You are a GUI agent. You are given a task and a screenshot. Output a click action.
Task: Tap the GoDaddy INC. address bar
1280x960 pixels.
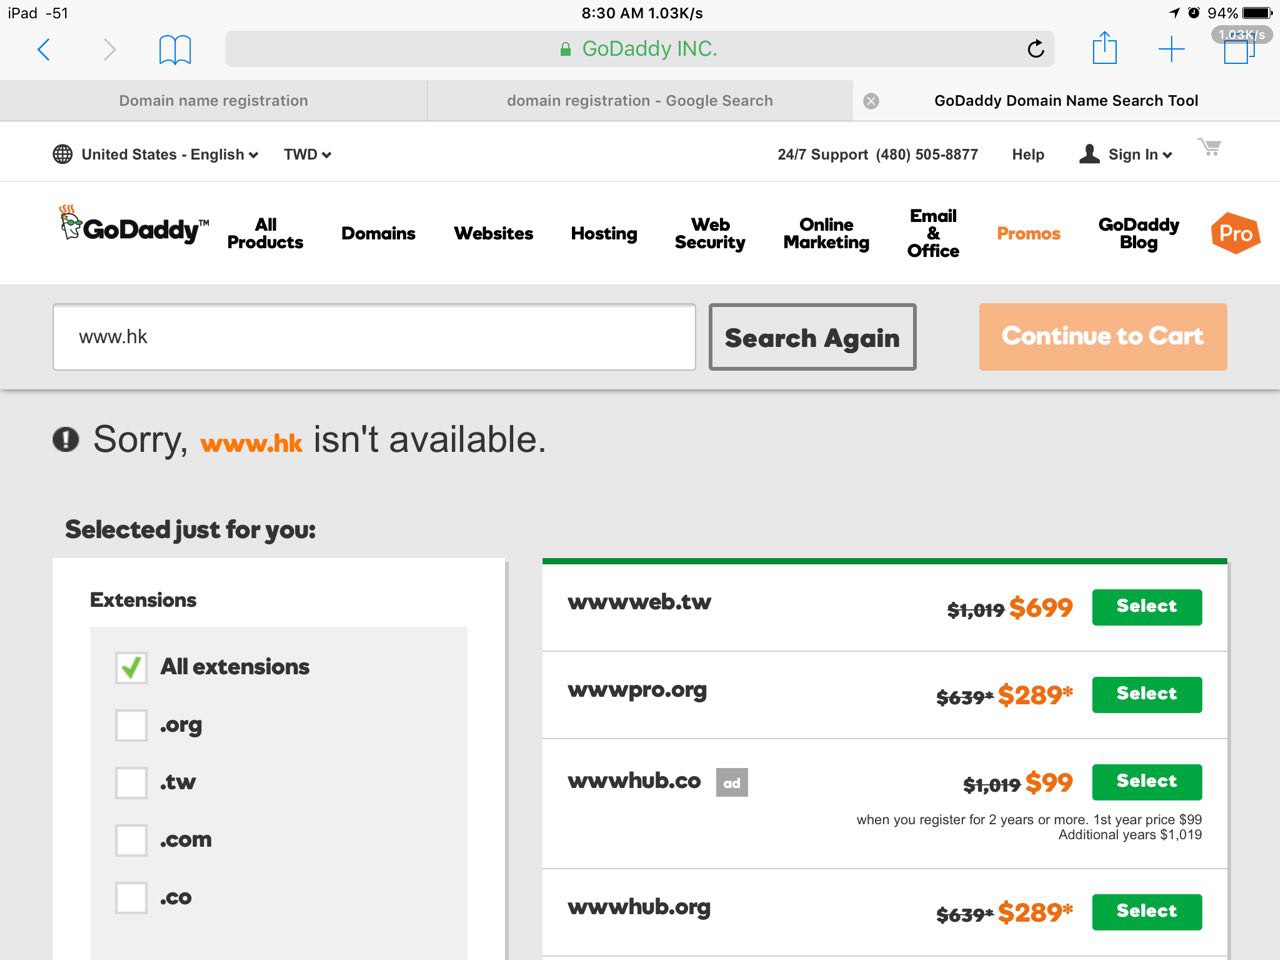(x=640, y=49)
